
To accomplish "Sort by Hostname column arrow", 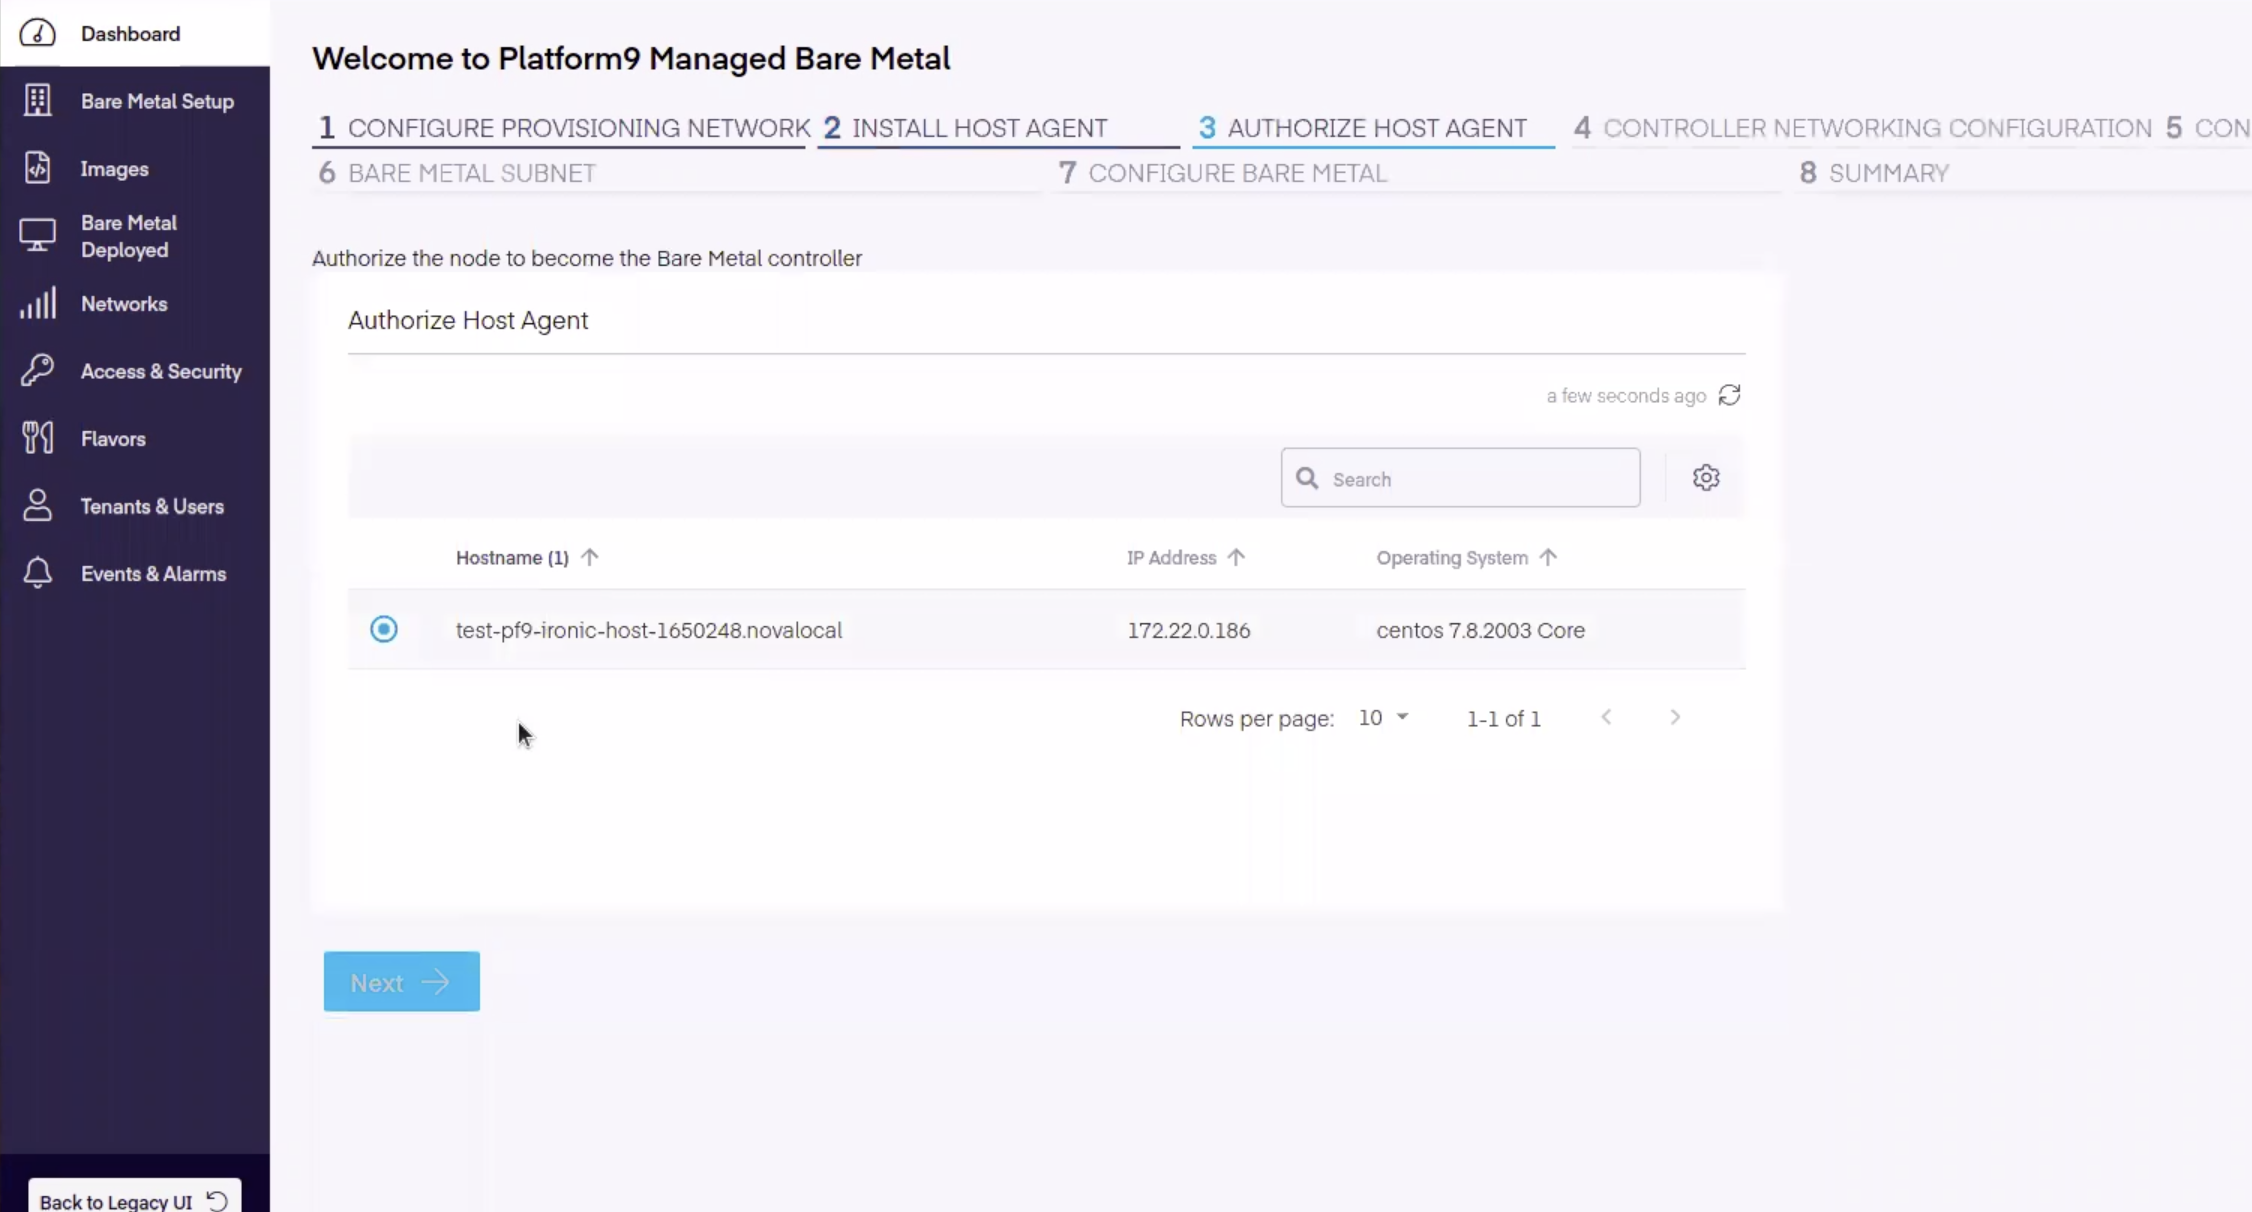I will (589, 557).
